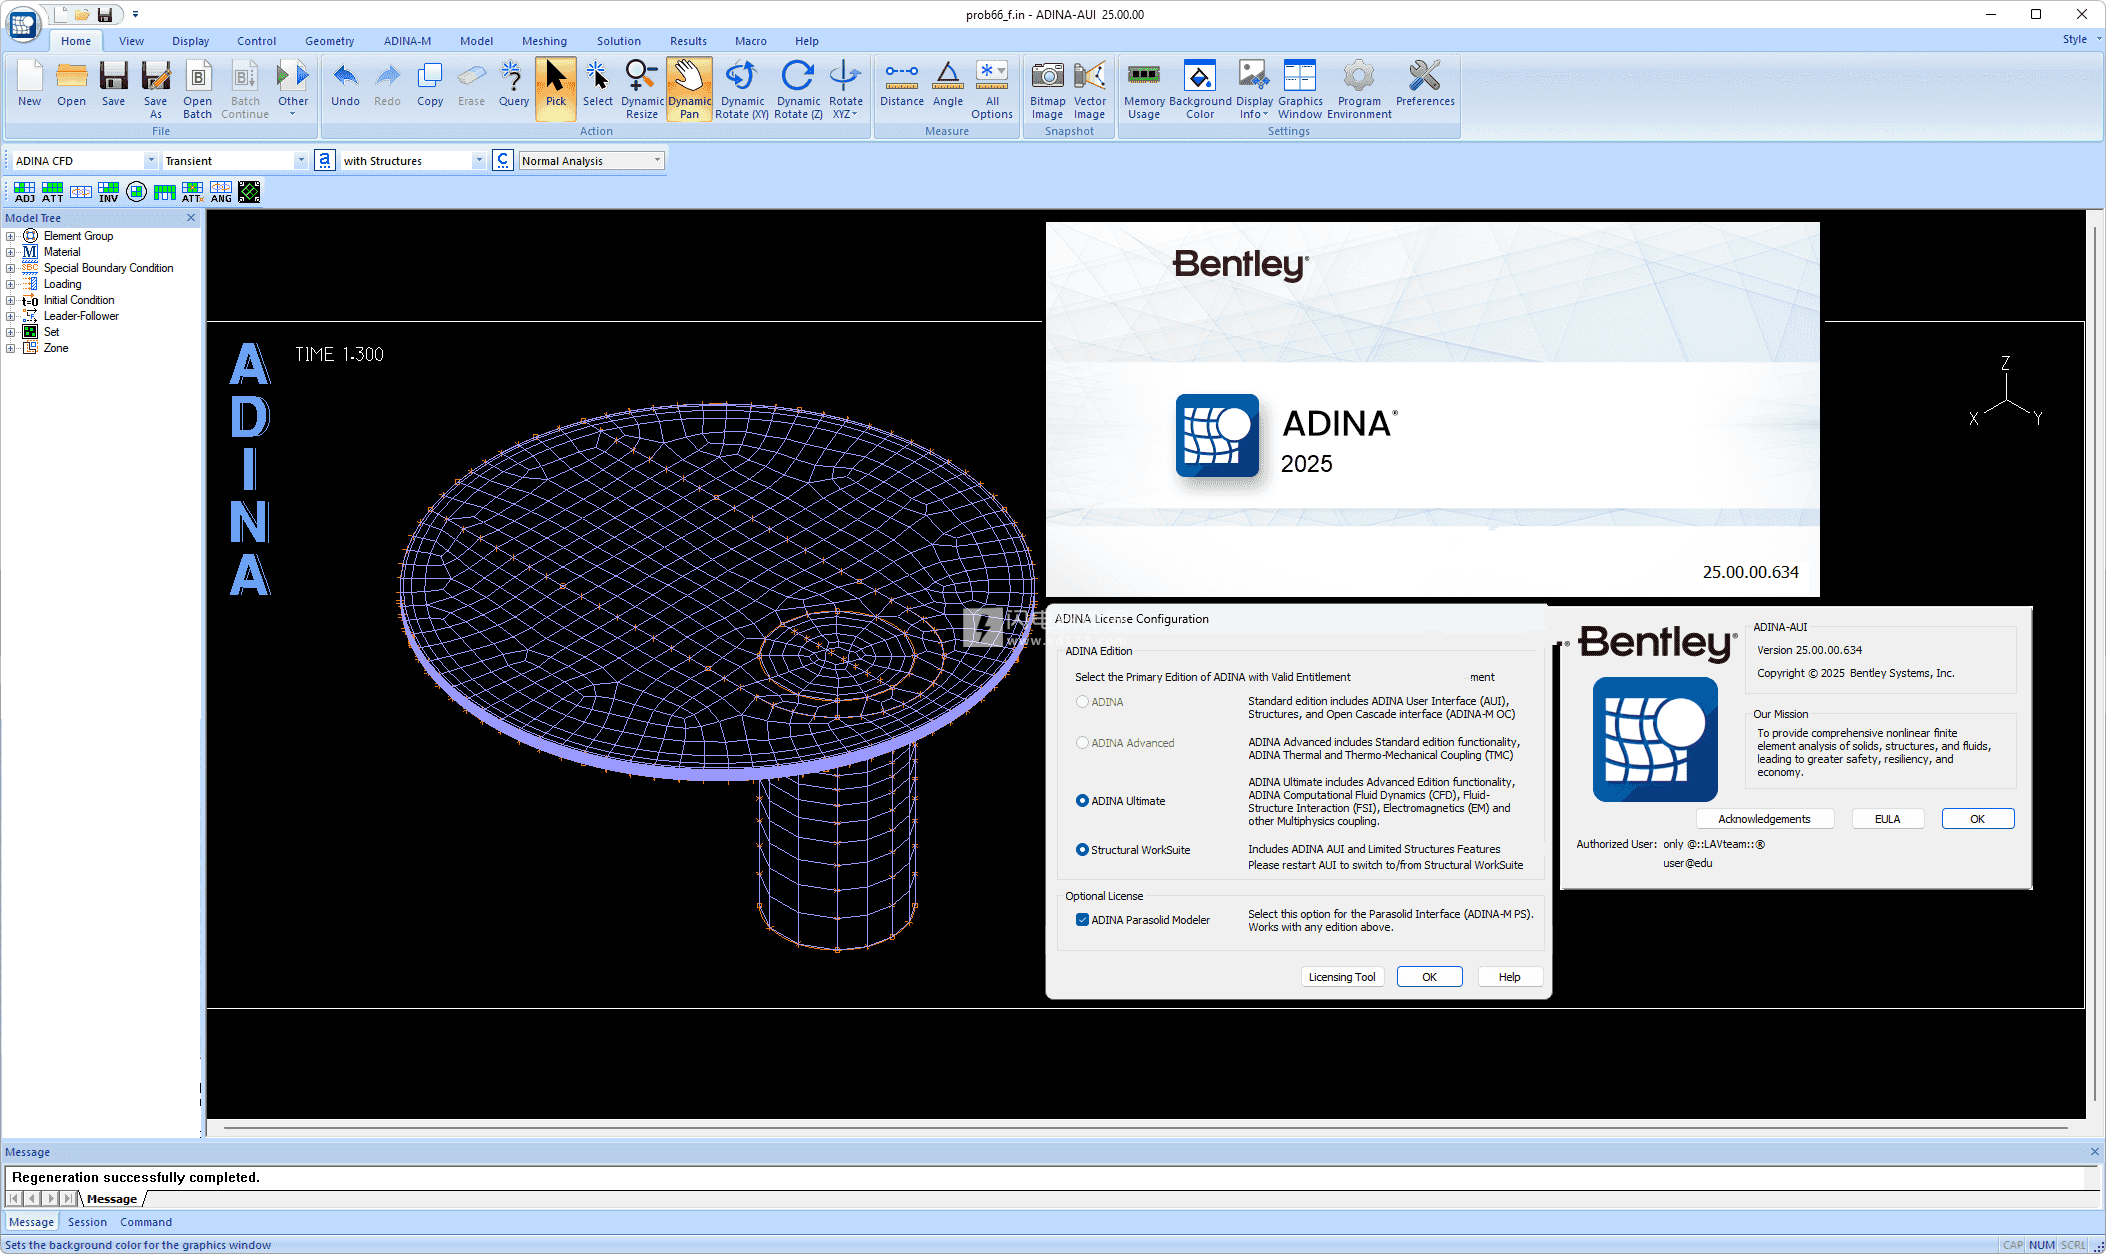The height and width of the screenshot is (1254, 2106).
Task: Click the Distance measure tool
Action: pyautogui.click(x=902, y=84)
